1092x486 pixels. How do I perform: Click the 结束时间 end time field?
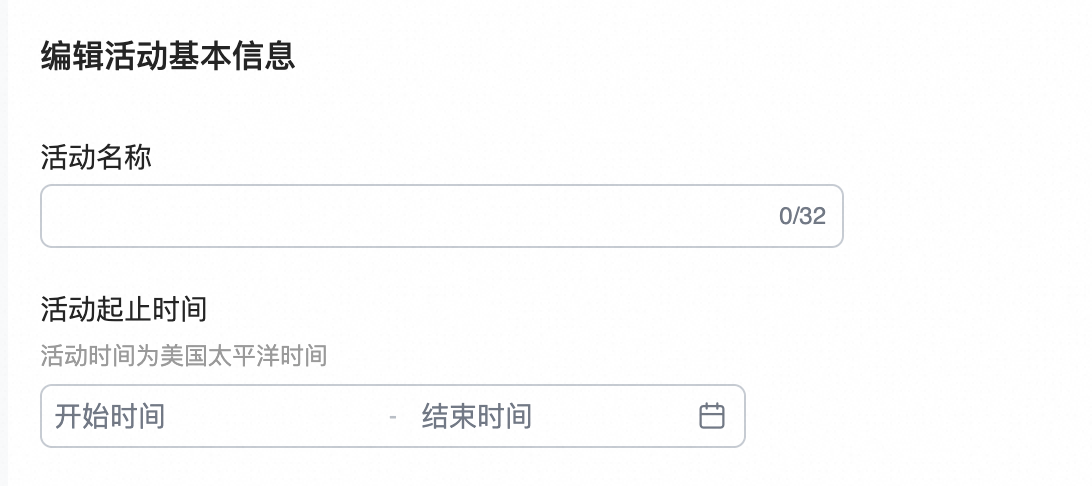pyautogui.click(x=477, y=416)
